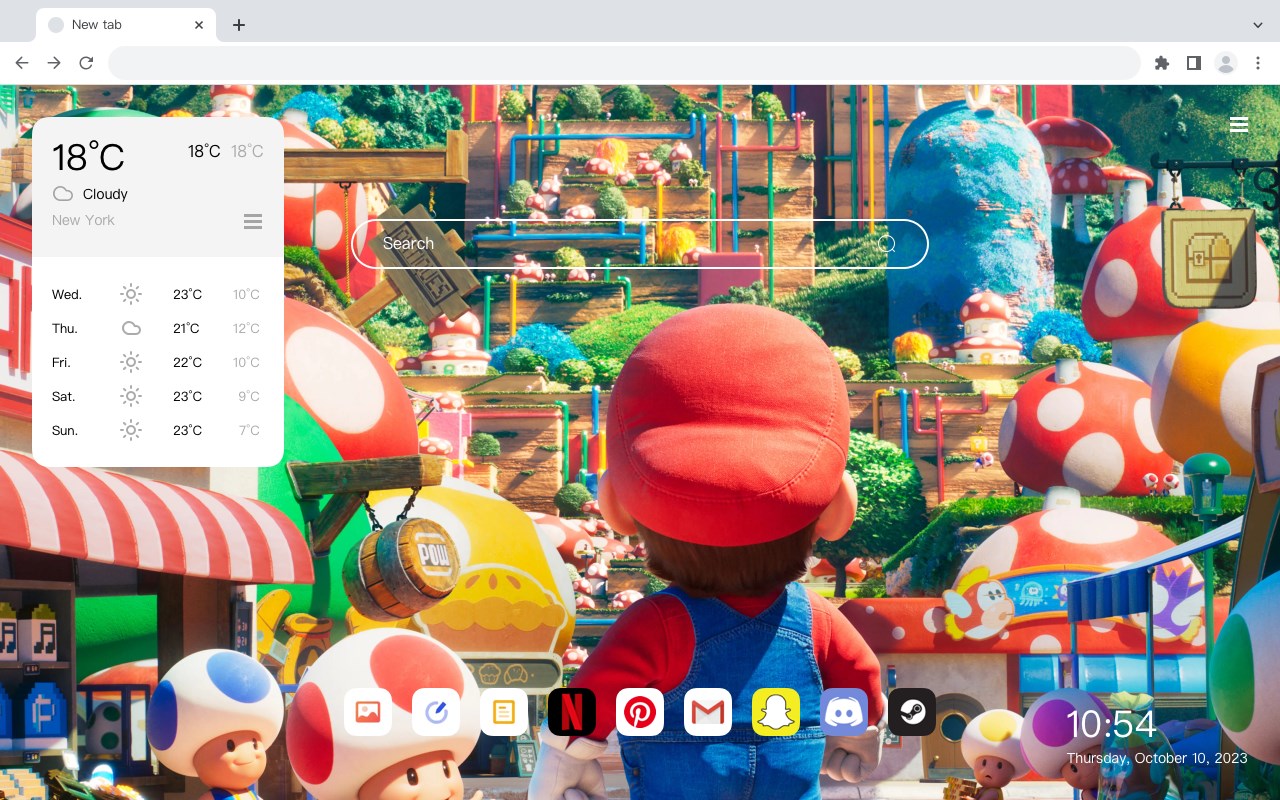1280x800 pixels.
Task: Click the cloud icon for Thursday
Action: pyautogui.click(x=131, y=328)
